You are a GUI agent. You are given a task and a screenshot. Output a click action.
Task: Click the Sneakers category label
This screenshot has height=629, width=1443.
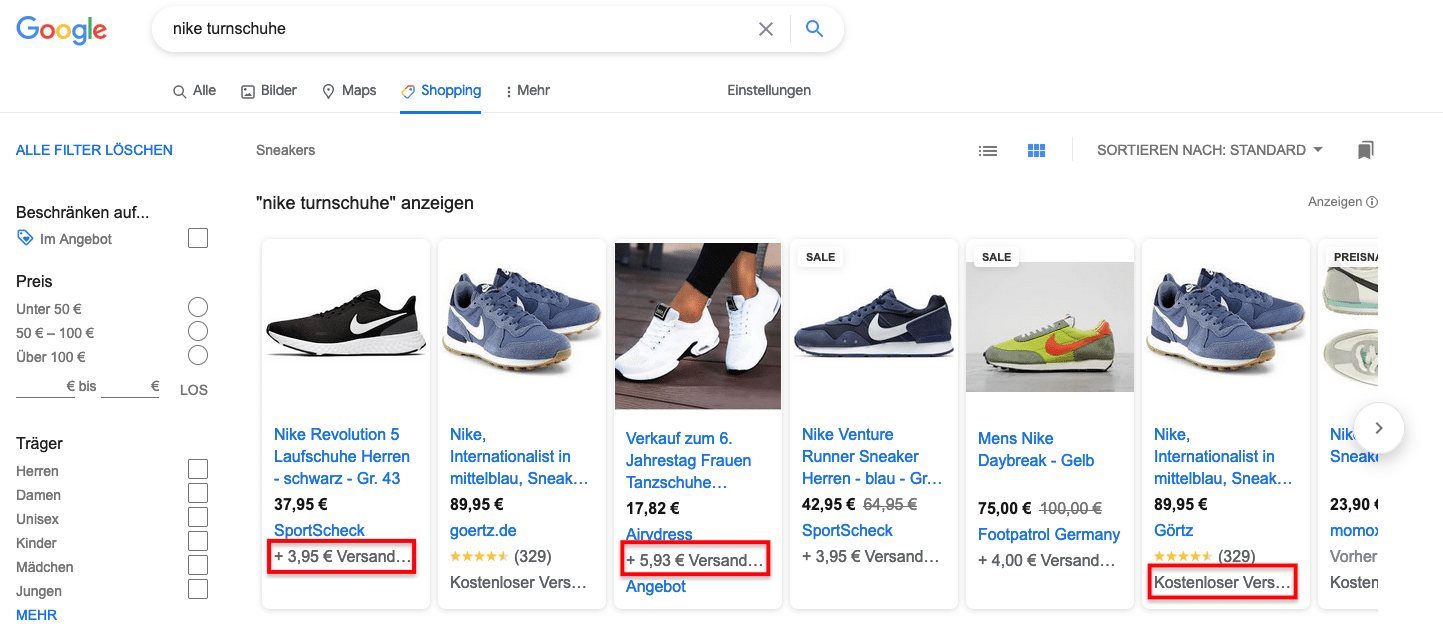click(285, 150)
